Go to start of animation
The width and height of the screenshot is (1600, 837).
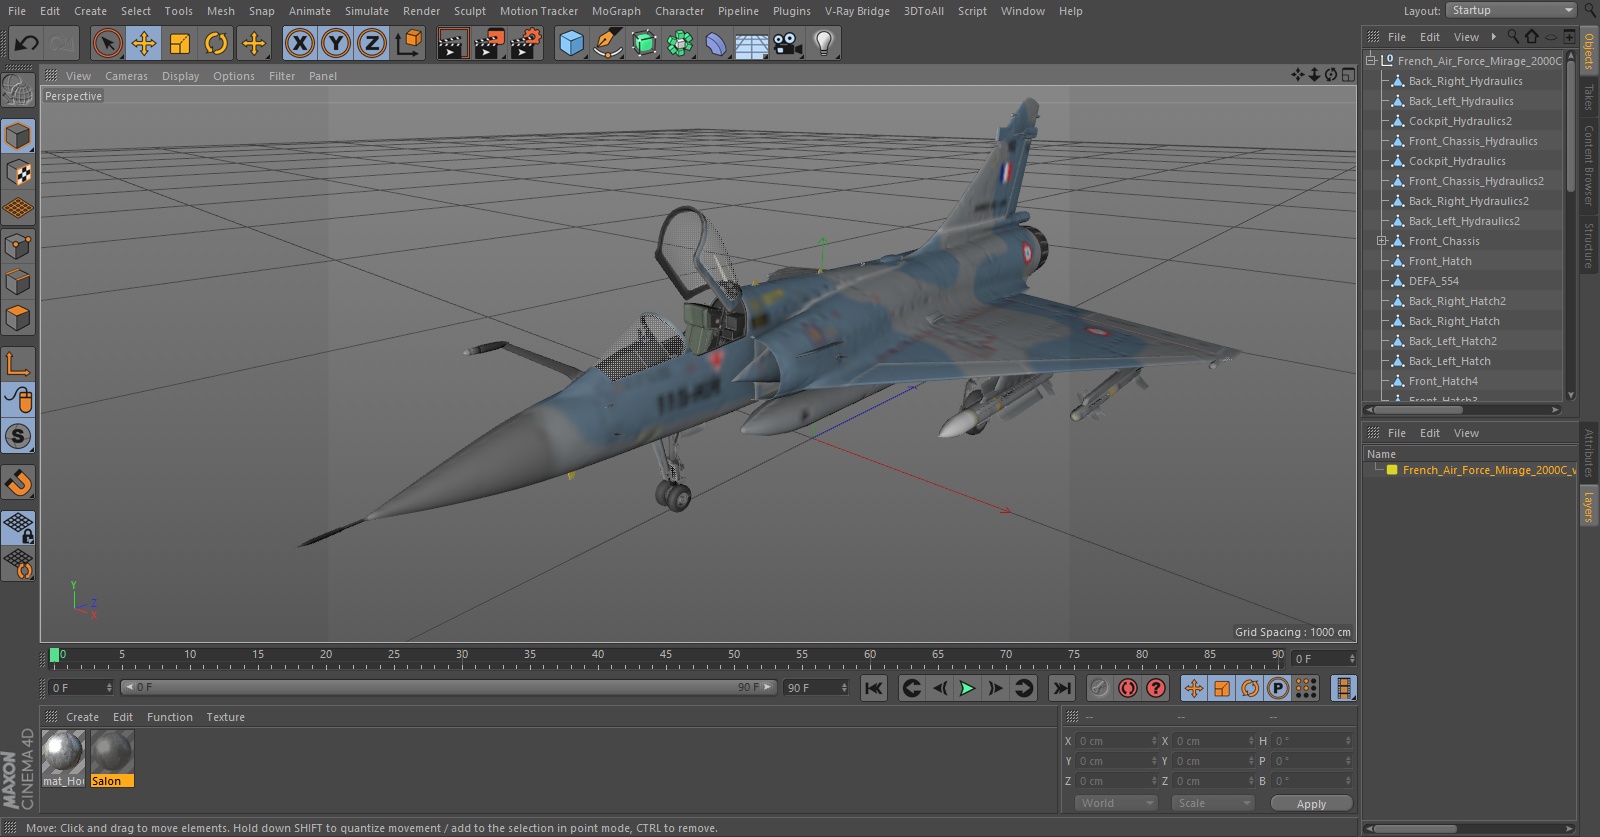tap(874, 688)
